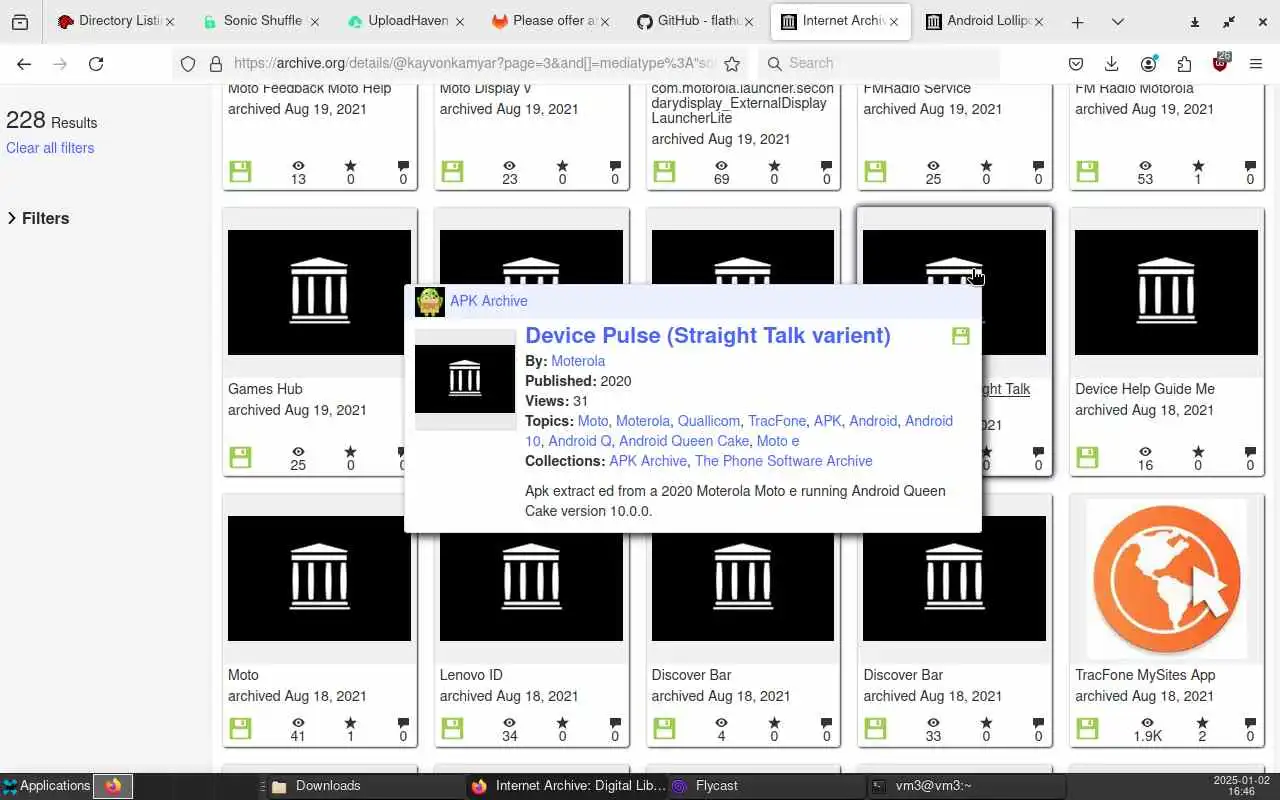The height and width of the screenshot is (800, 1280).
Task: Close the Internet Archive tab
Action: pyautogui.click(x=894, y=21)
